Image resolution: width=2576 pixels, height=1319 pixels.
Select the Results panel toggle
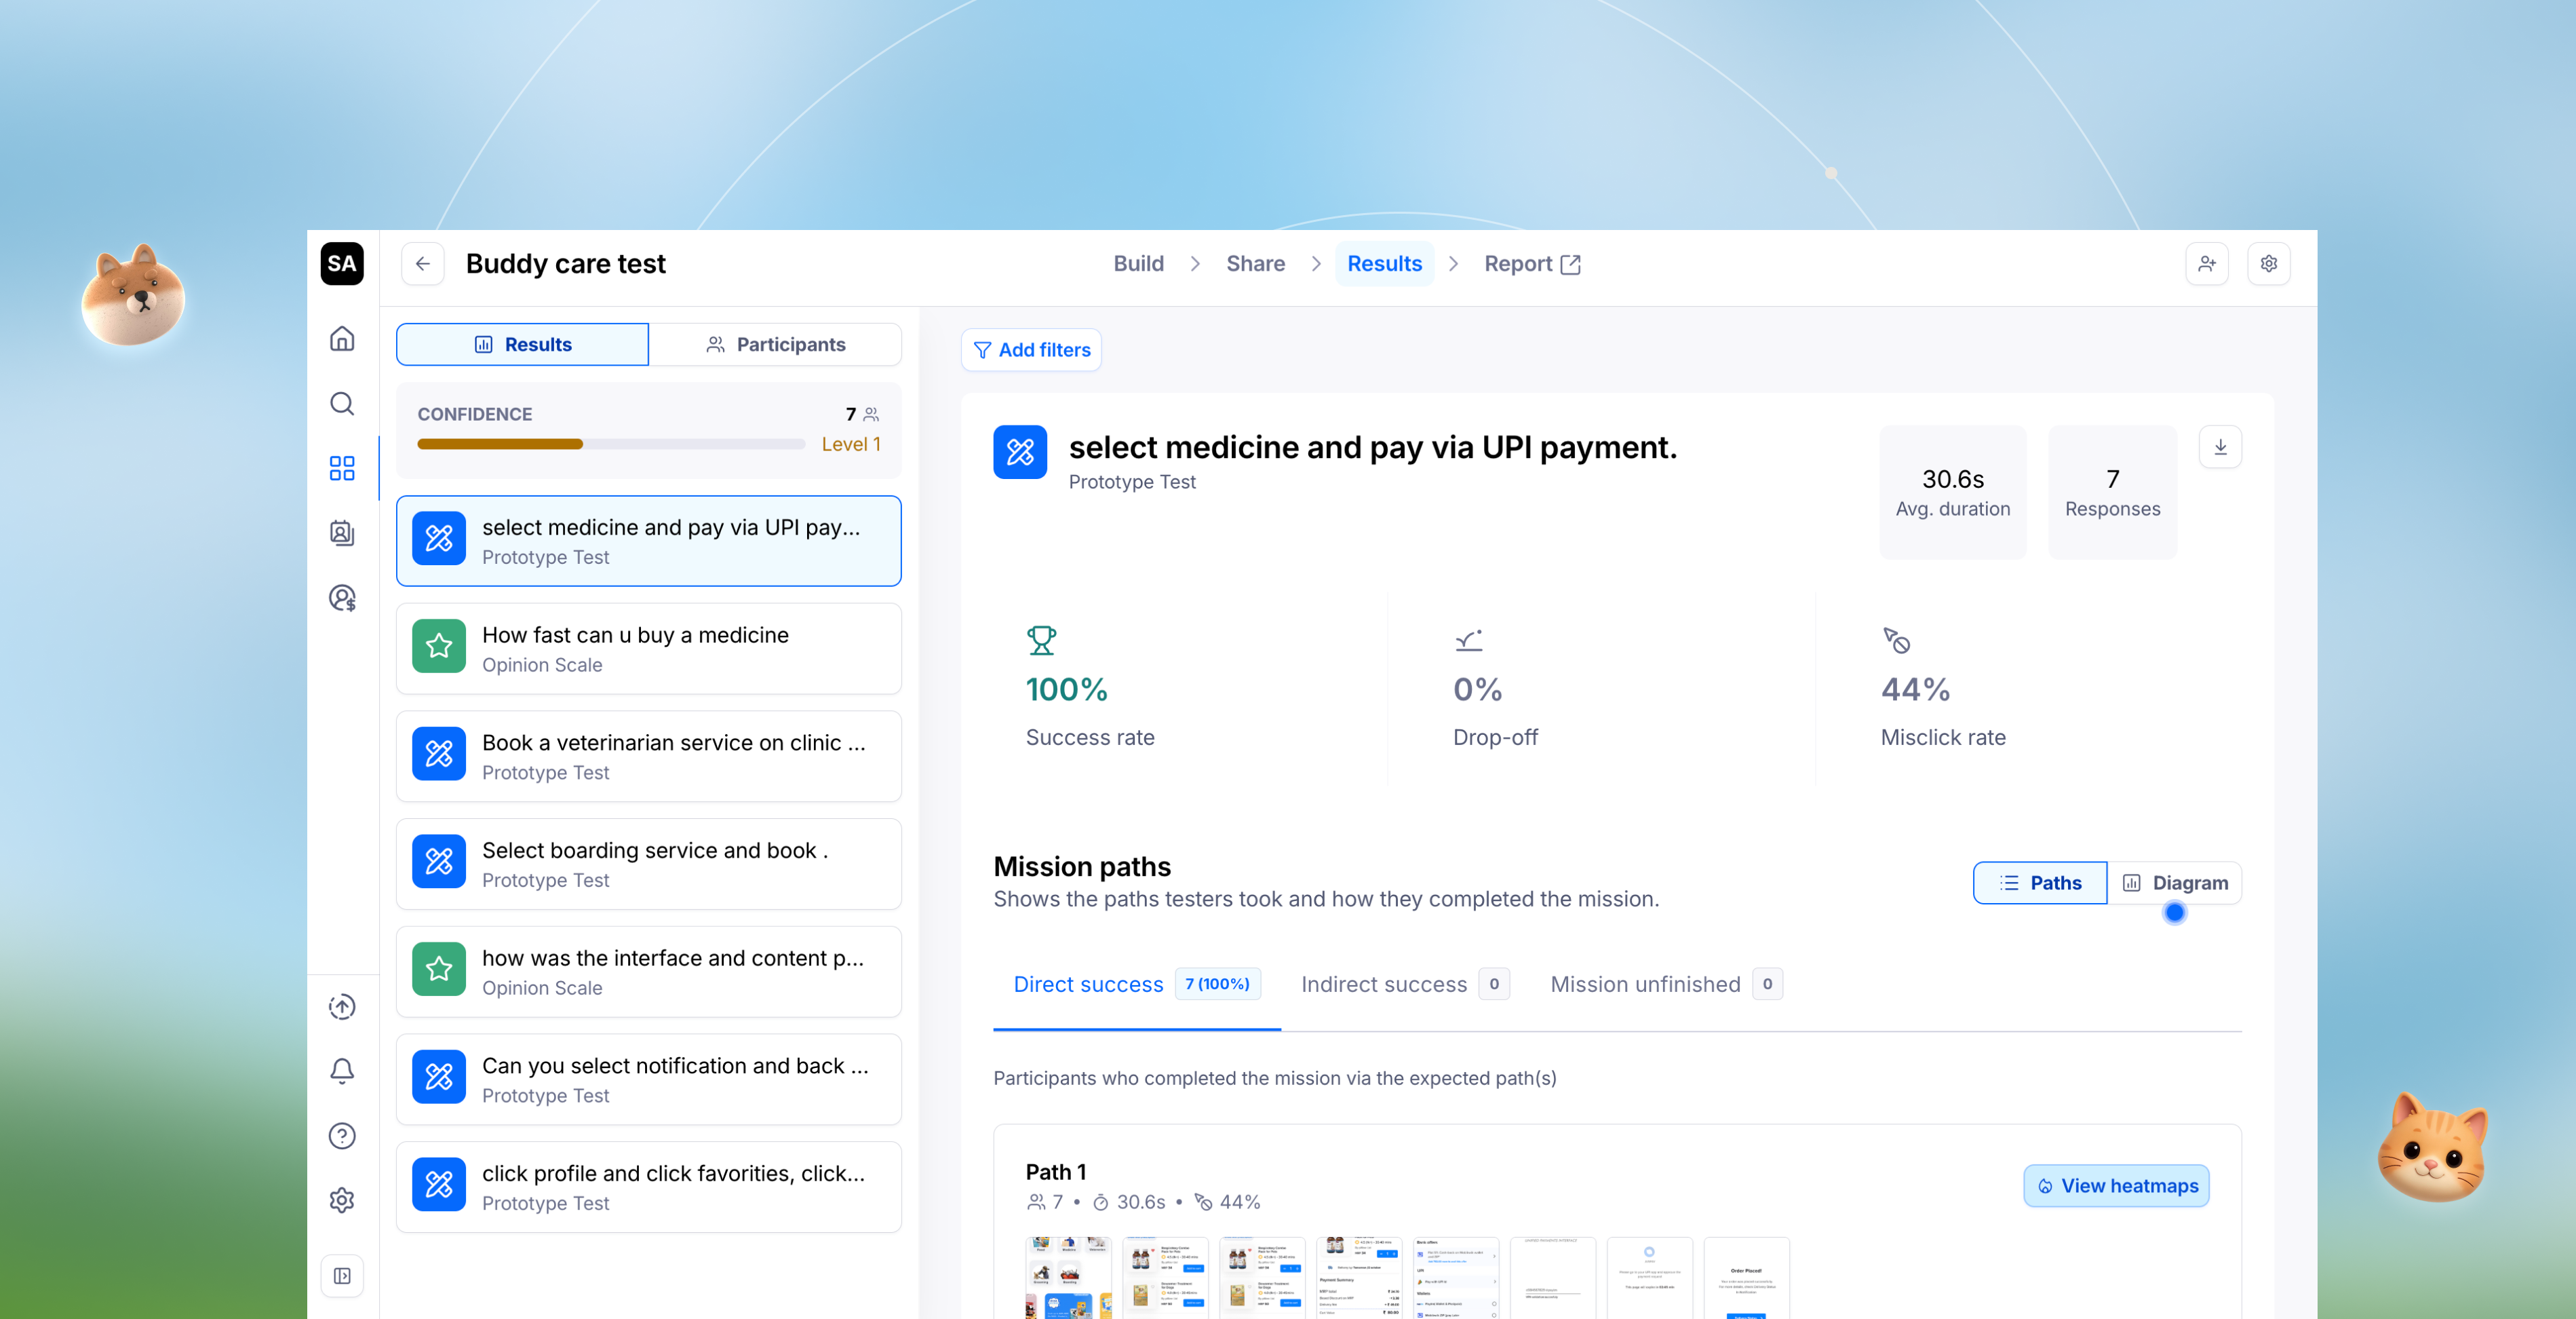pos(522,344)
